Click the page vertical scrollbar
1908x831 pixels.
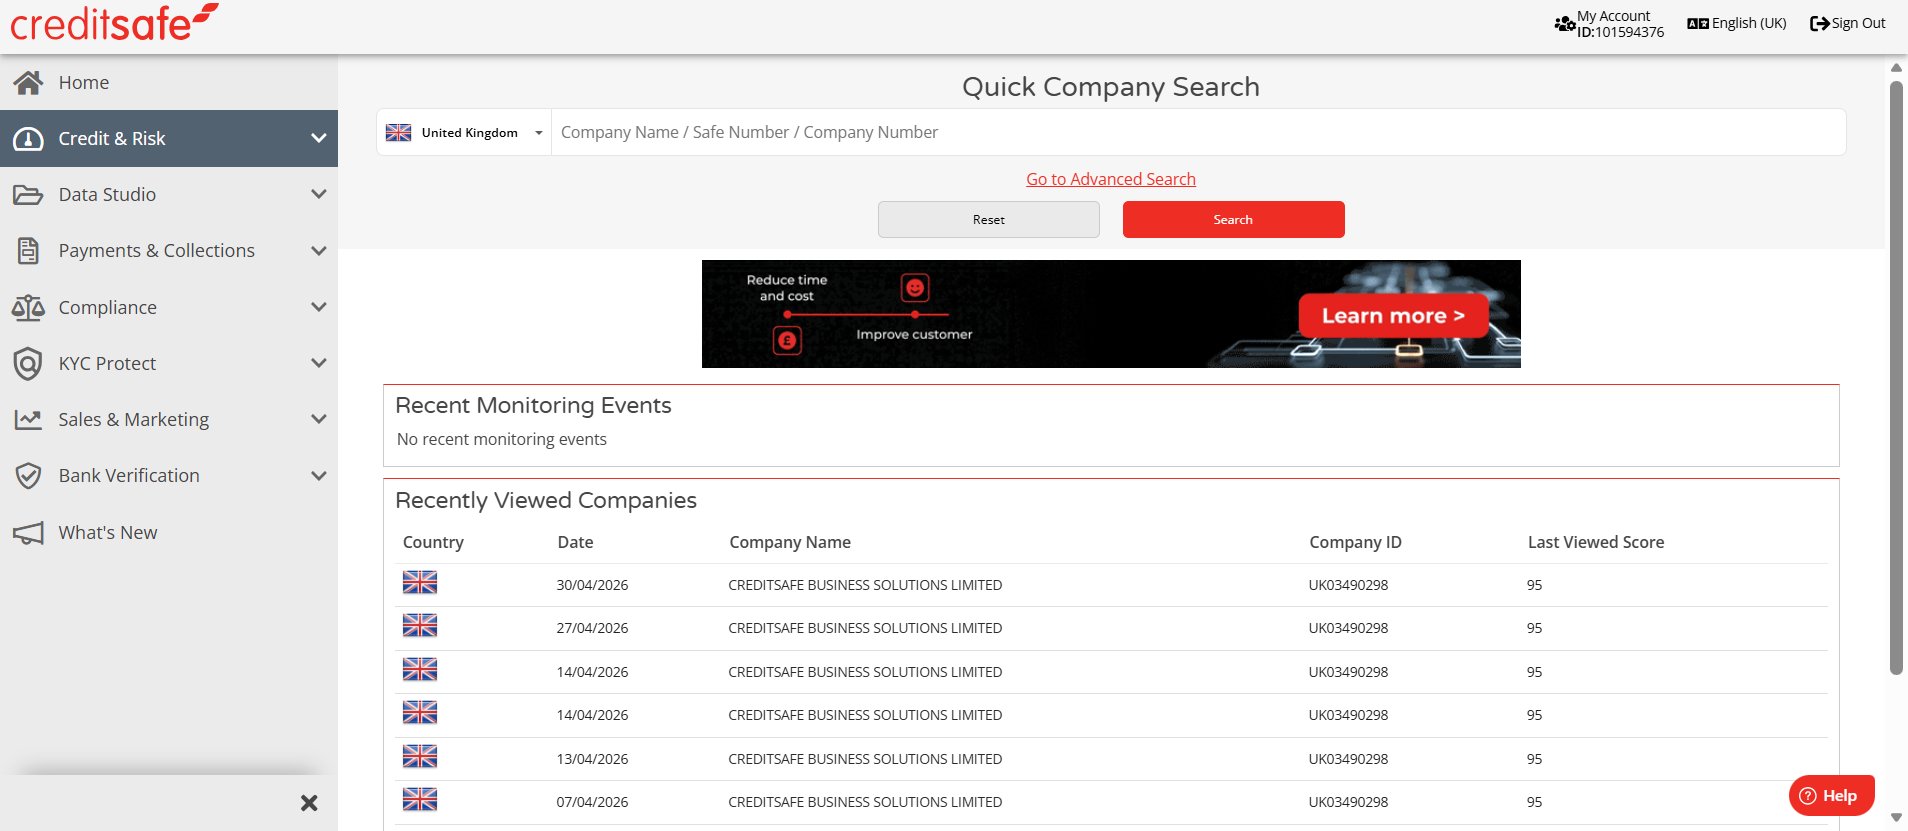(x=1896, y=377)
